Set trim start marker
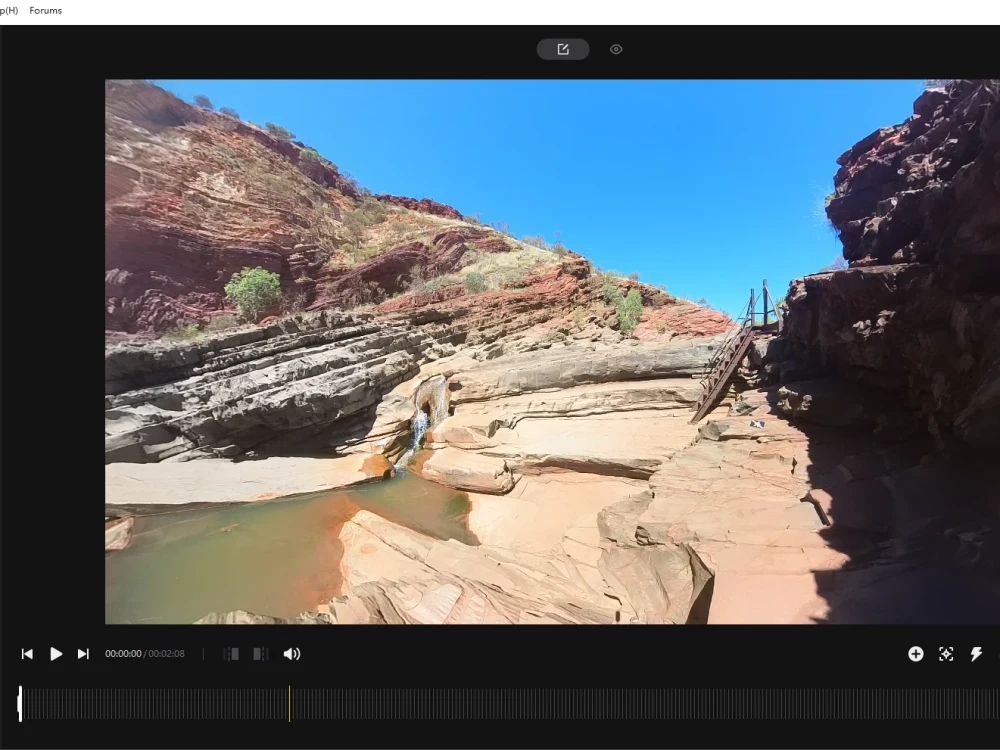Viewport: 1000px width, 750px height. pos(231,654)
